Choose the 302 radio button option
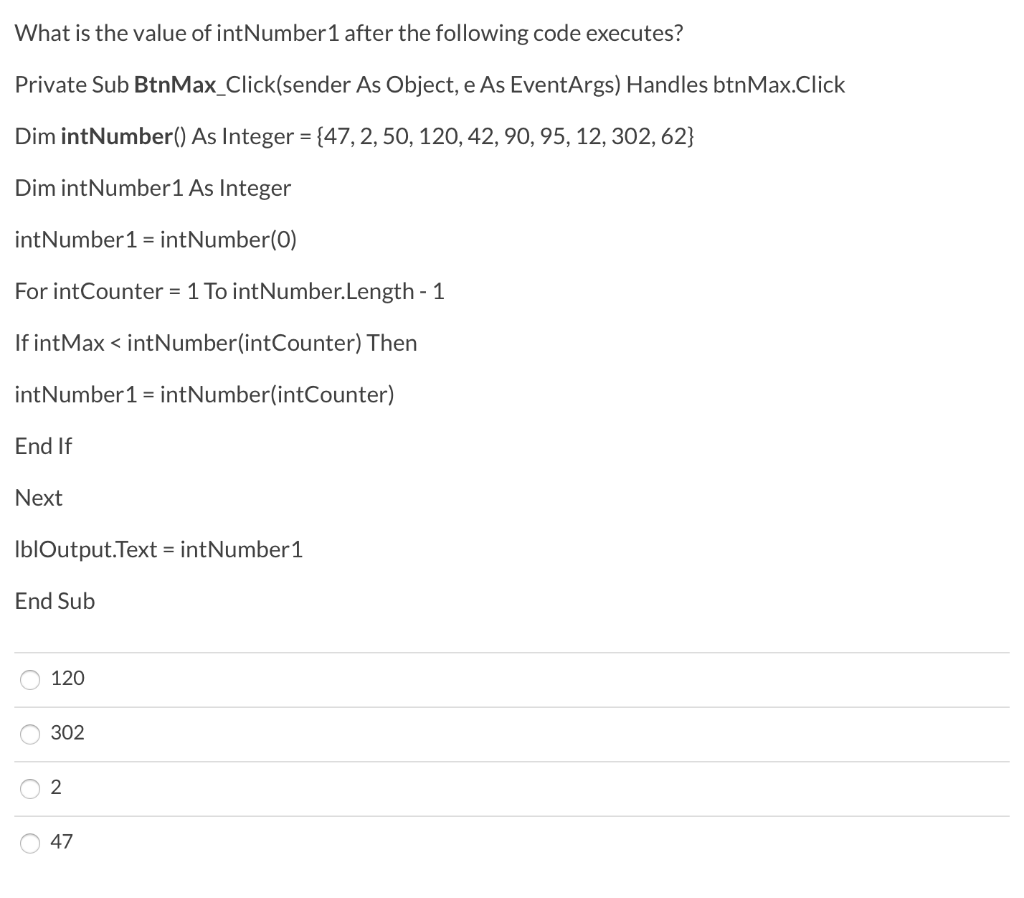 [x=30, y=734]
